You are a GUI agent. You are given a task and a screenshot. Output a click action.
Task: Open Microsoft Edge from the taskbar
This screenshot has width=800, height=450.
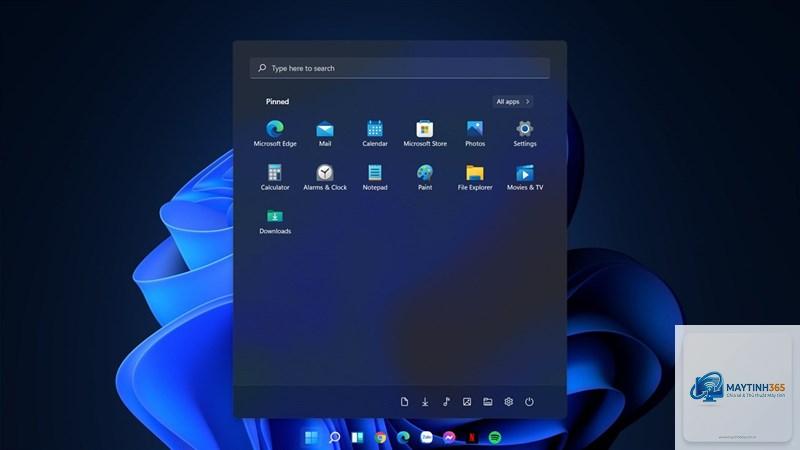coord(403,437)
